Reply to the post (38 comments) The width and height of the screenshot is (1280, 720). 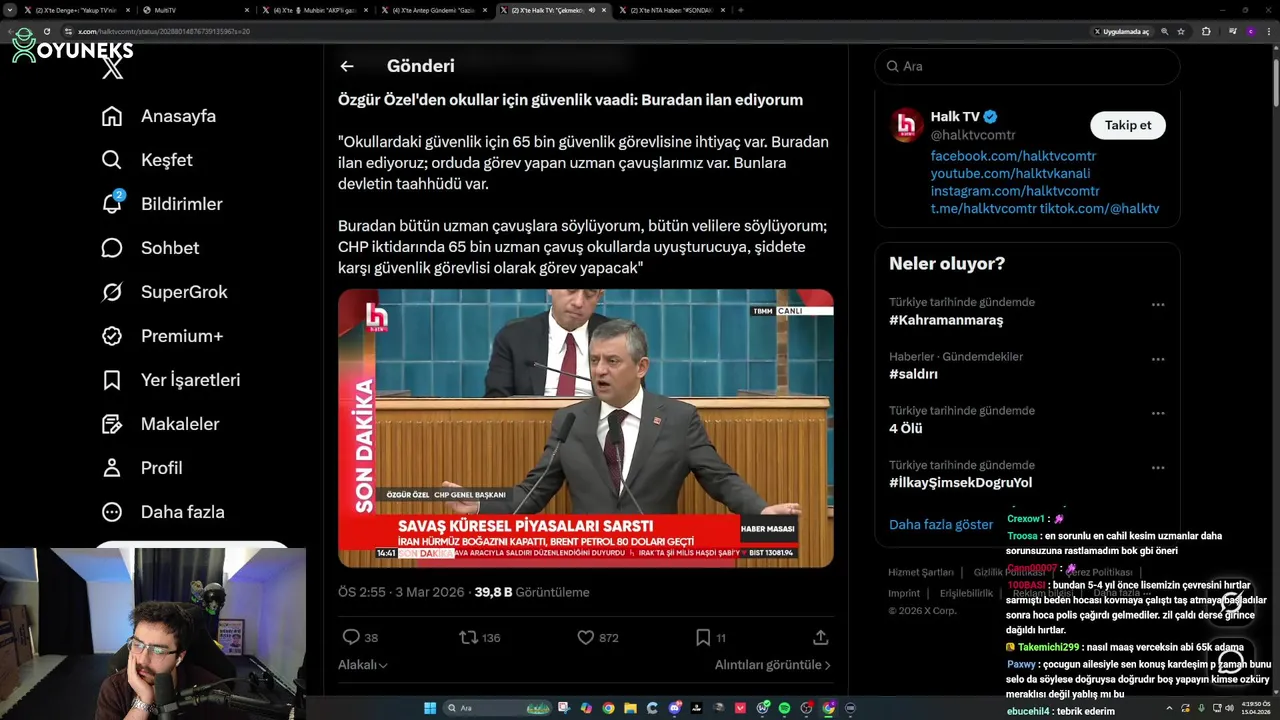[360, 637]
